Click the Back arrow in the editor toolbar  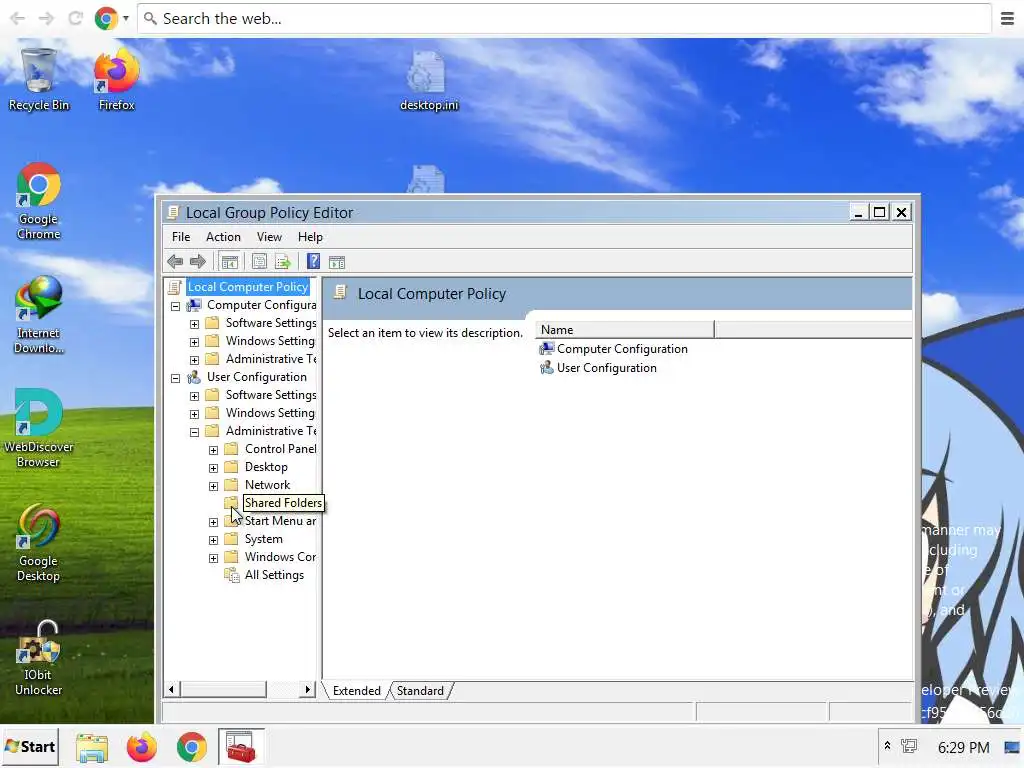[x=175, y=262]
